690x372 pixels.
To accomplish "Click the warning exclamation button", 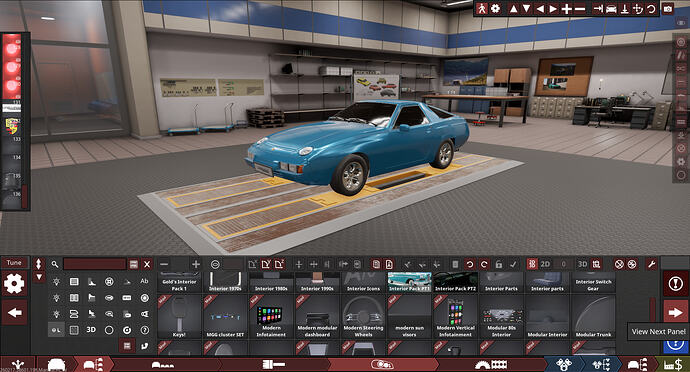I will pos(675,284).
